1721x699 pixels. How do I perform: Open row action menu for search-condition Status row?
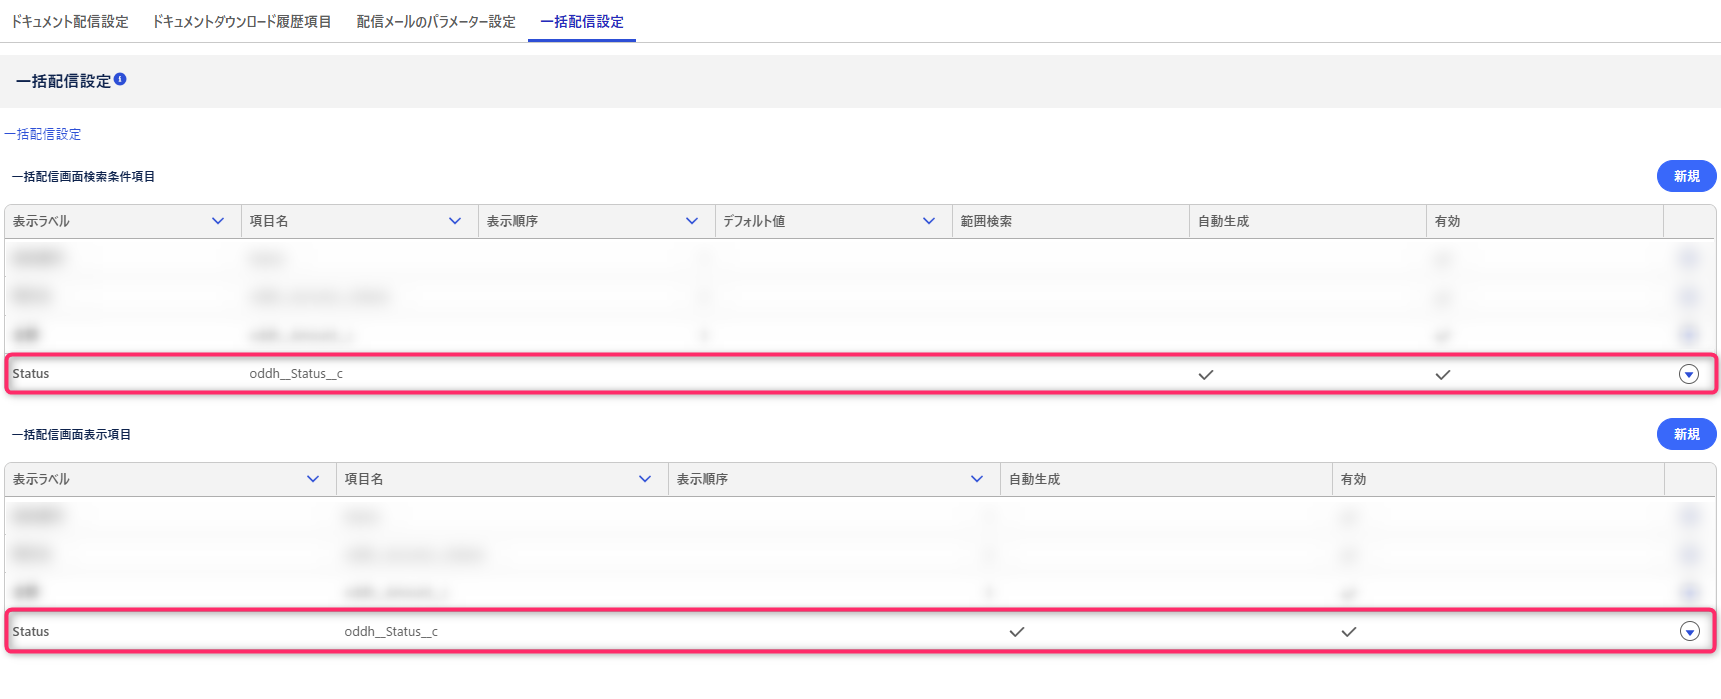coord(1689,374)
